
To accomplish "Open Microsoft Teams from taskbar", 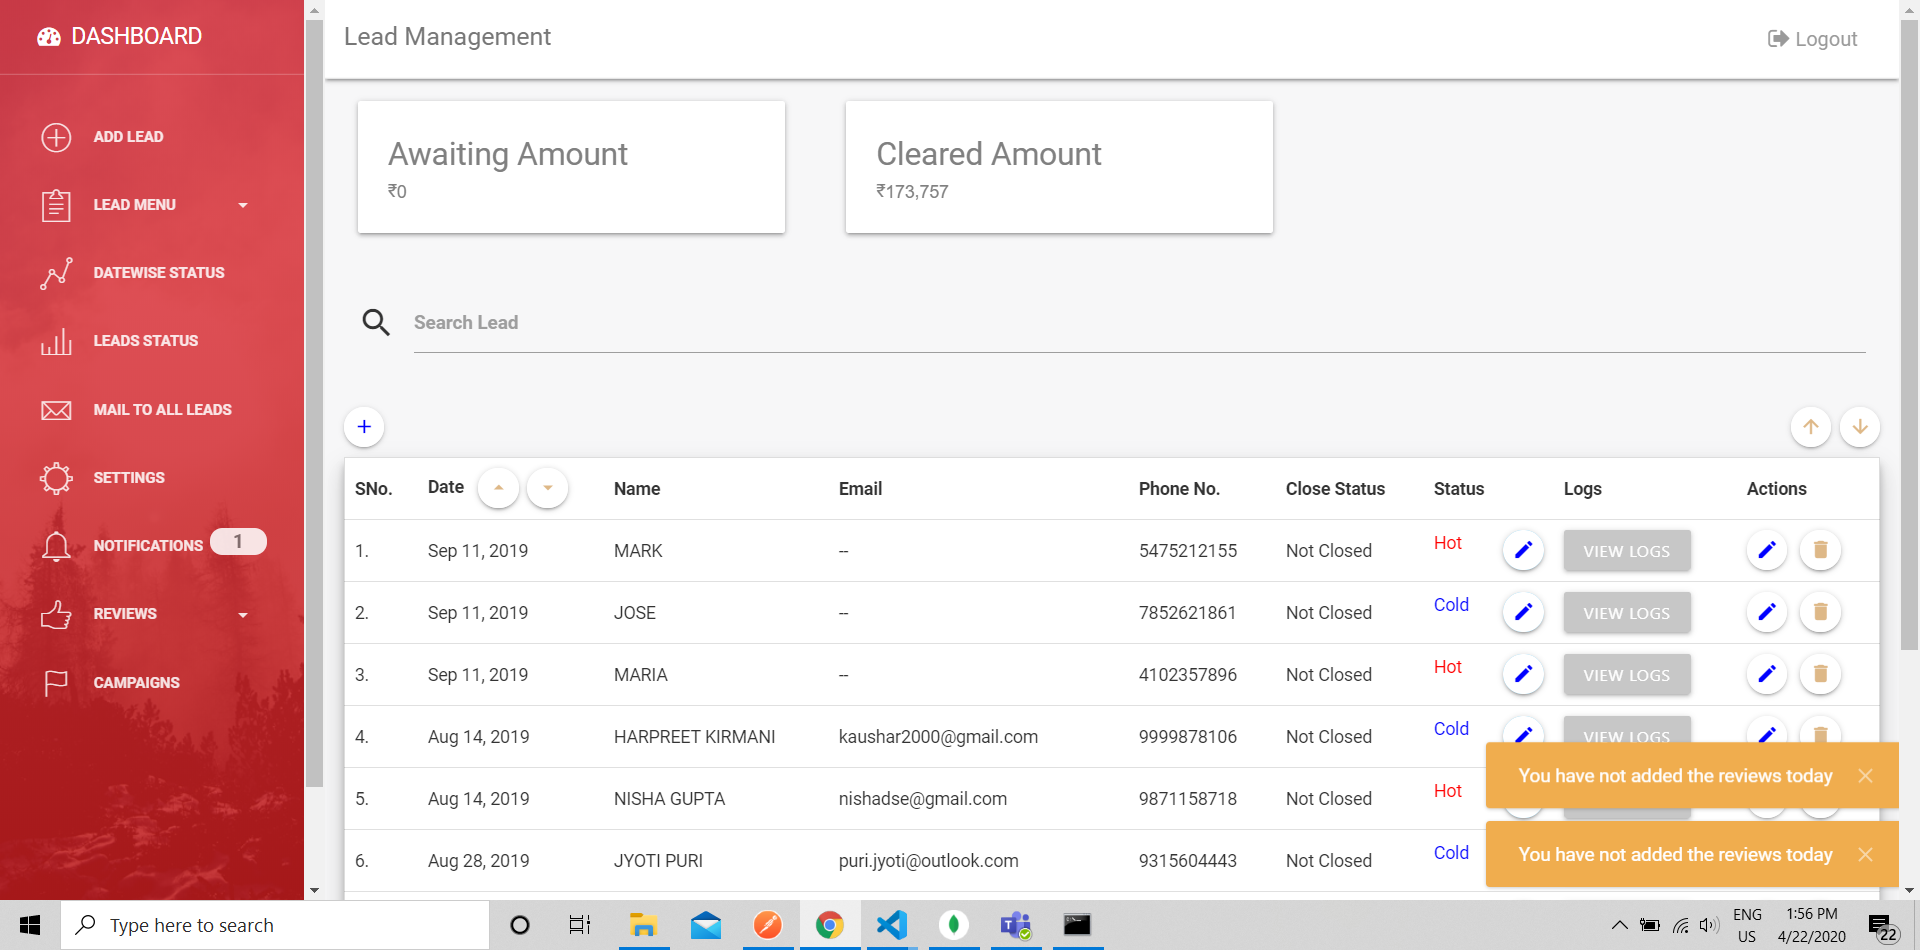I will click(1016, 925).
